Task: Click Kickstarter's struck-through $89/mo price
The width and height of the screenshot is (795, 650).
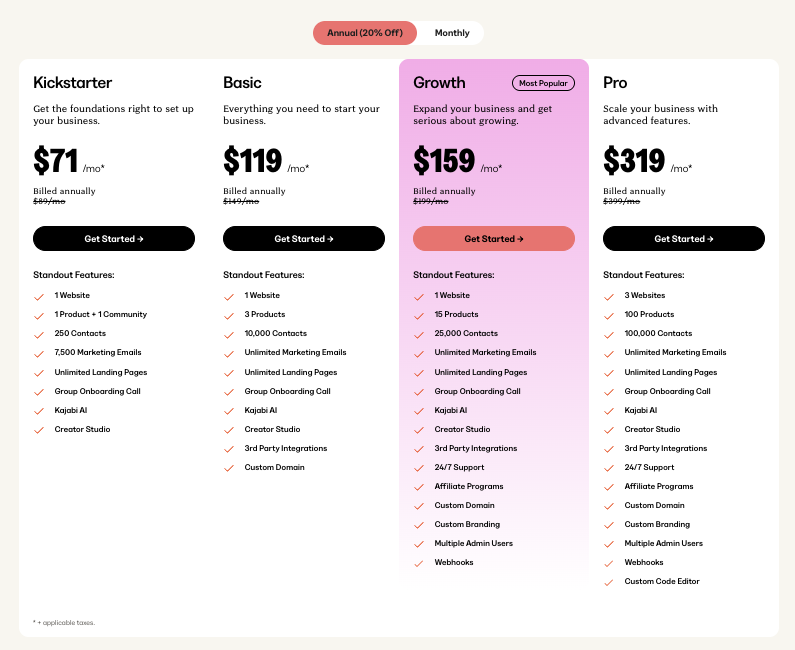Action: point(49,201)
